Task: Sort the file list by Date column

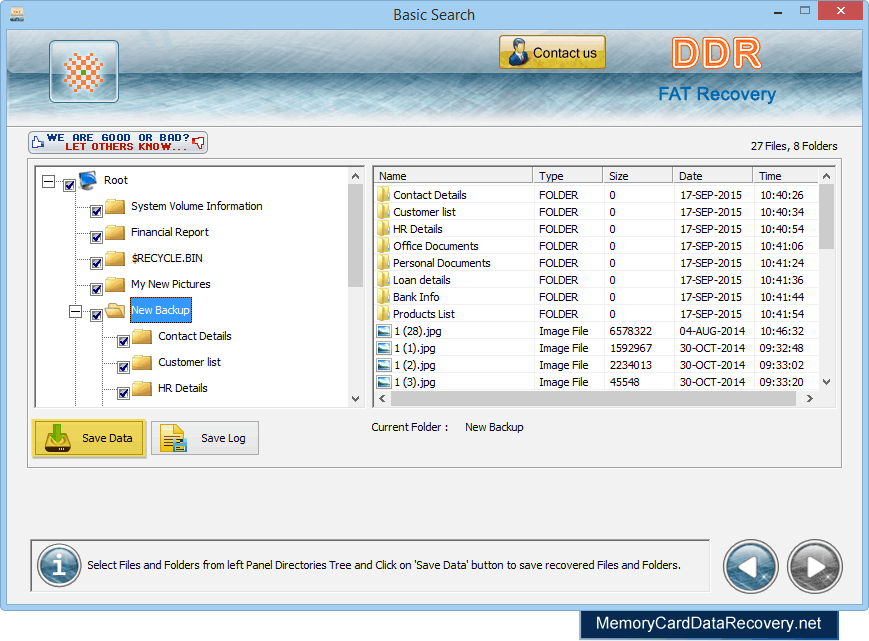Action: click(x=713, y=176)
